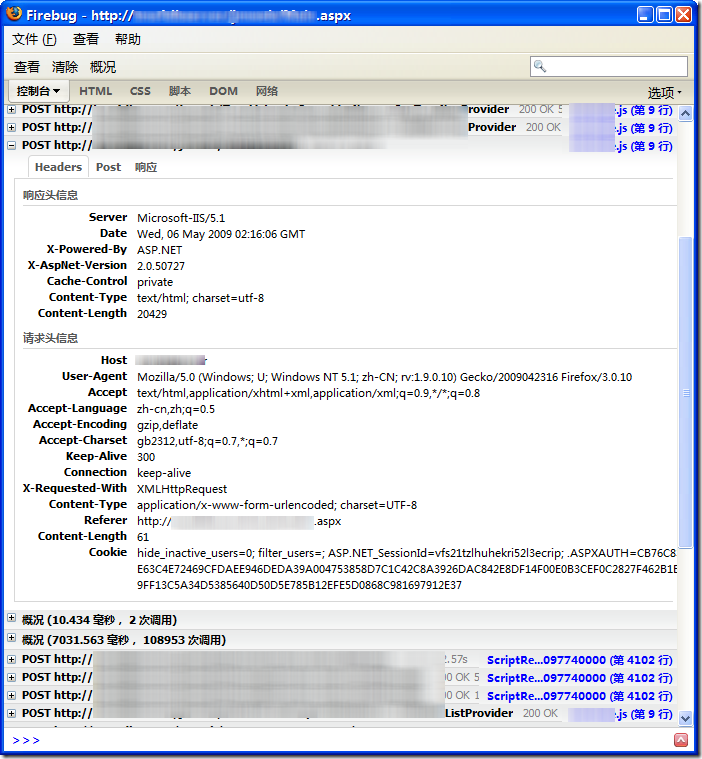
Task: Switch to the CSS panel tab
Action: pos(140,91)
